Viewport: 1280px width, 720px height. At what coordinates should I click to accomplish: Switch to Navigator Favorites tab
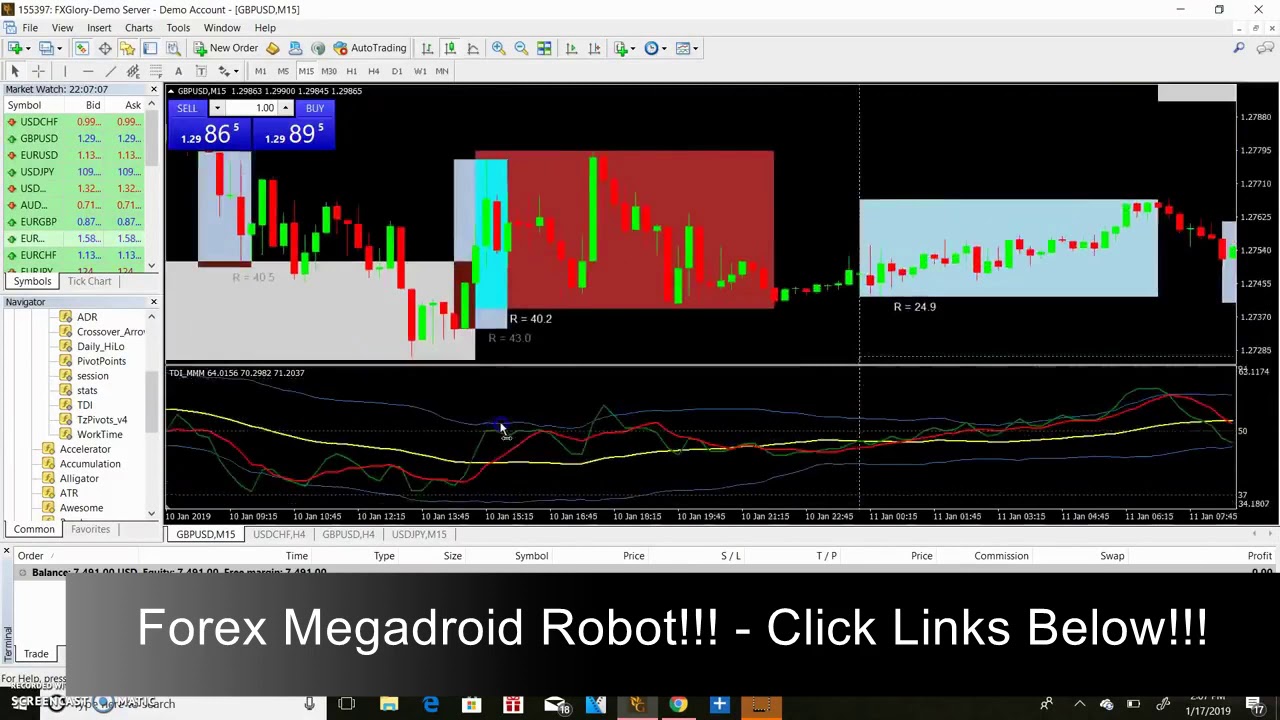pyautogui.click(x=90, y=529)
